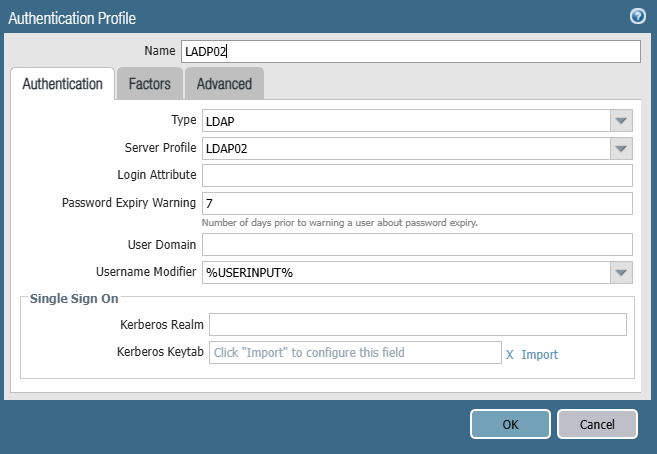Focus the Login Attribute input field

[x=417, y=175]
